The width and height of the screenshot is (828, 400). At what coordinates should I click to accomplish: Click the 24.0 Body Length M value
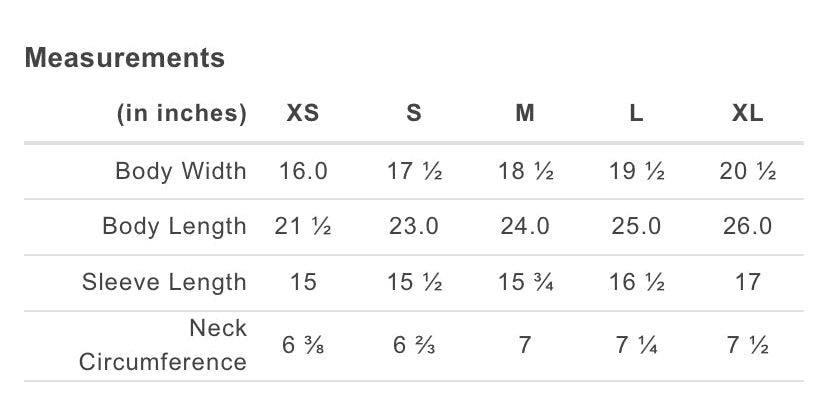[525, 226]
